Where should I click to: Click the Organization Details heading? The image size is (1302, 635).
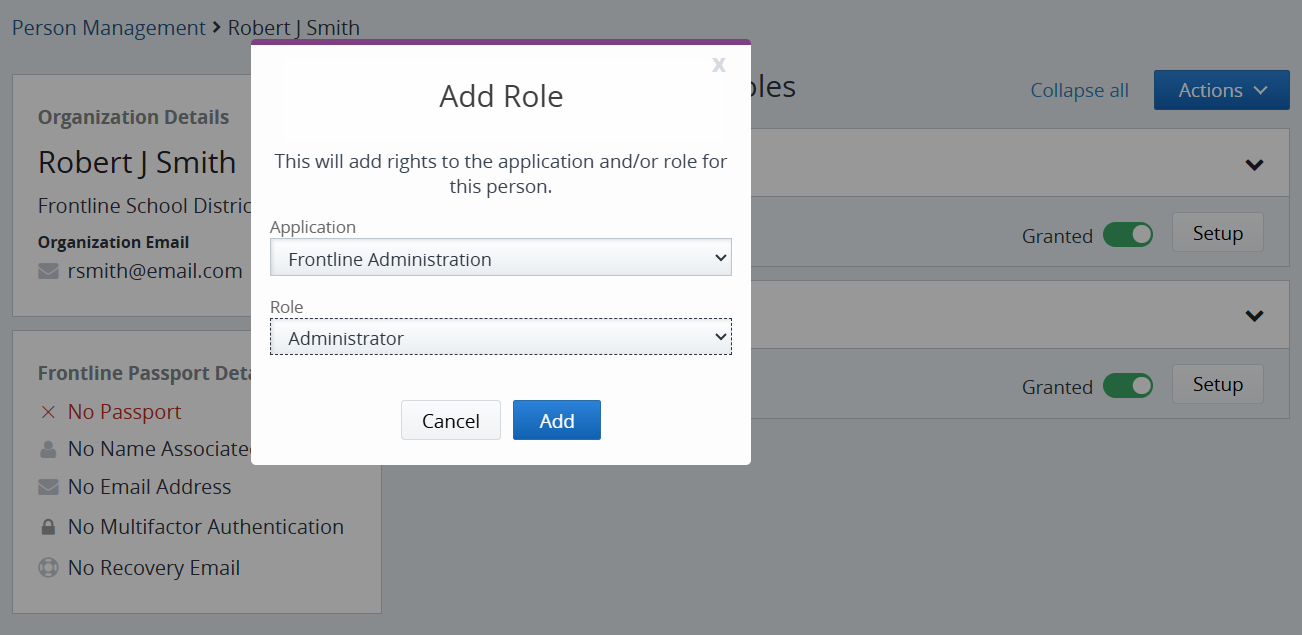133,117
